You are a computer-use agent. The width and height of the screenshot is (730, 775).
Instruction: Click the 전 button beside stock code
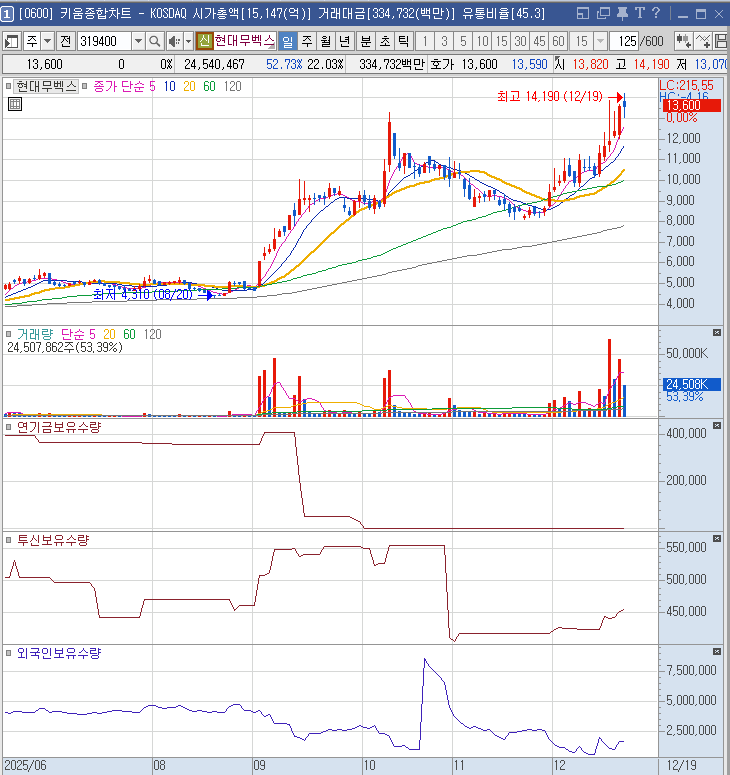[65, 41]
